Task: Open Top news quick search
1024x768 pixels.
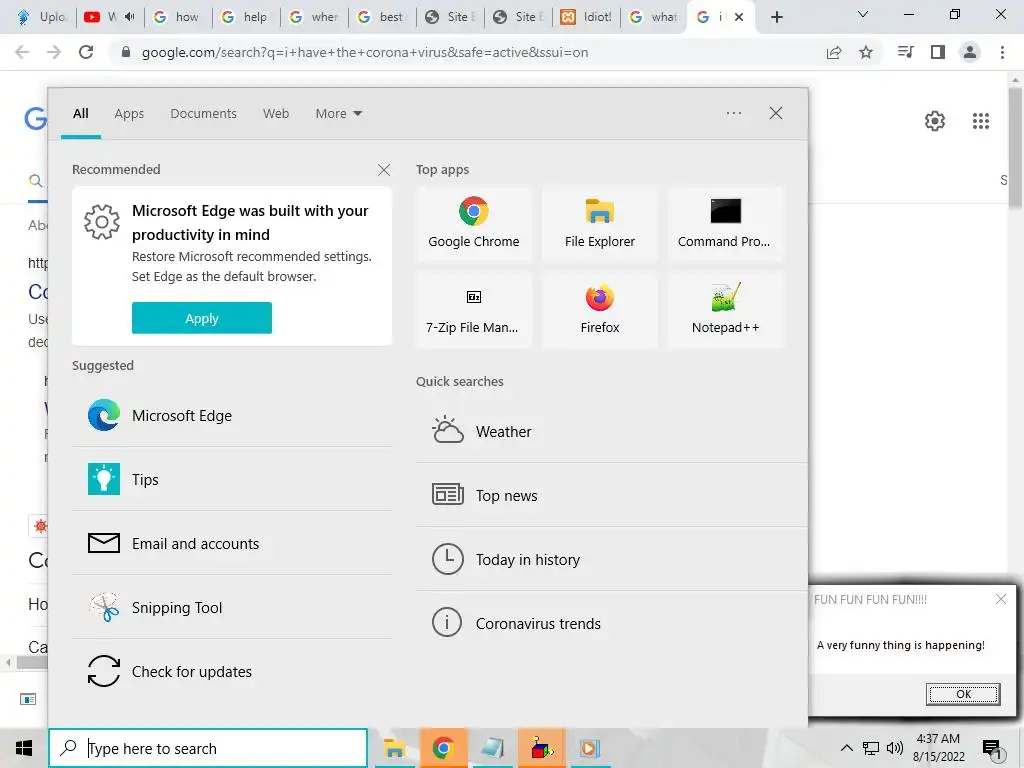Action: point(611,495)
